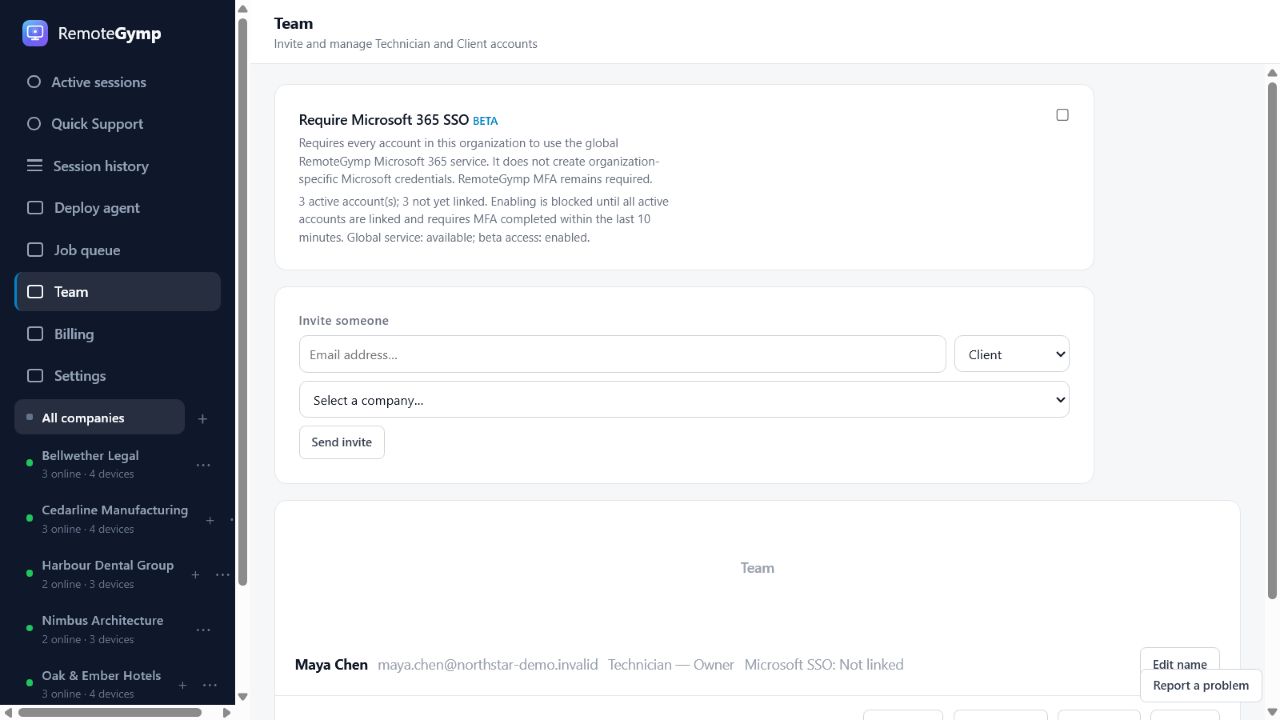
Task: Click the grey Team heading above member list
Action: click(757, 568)
